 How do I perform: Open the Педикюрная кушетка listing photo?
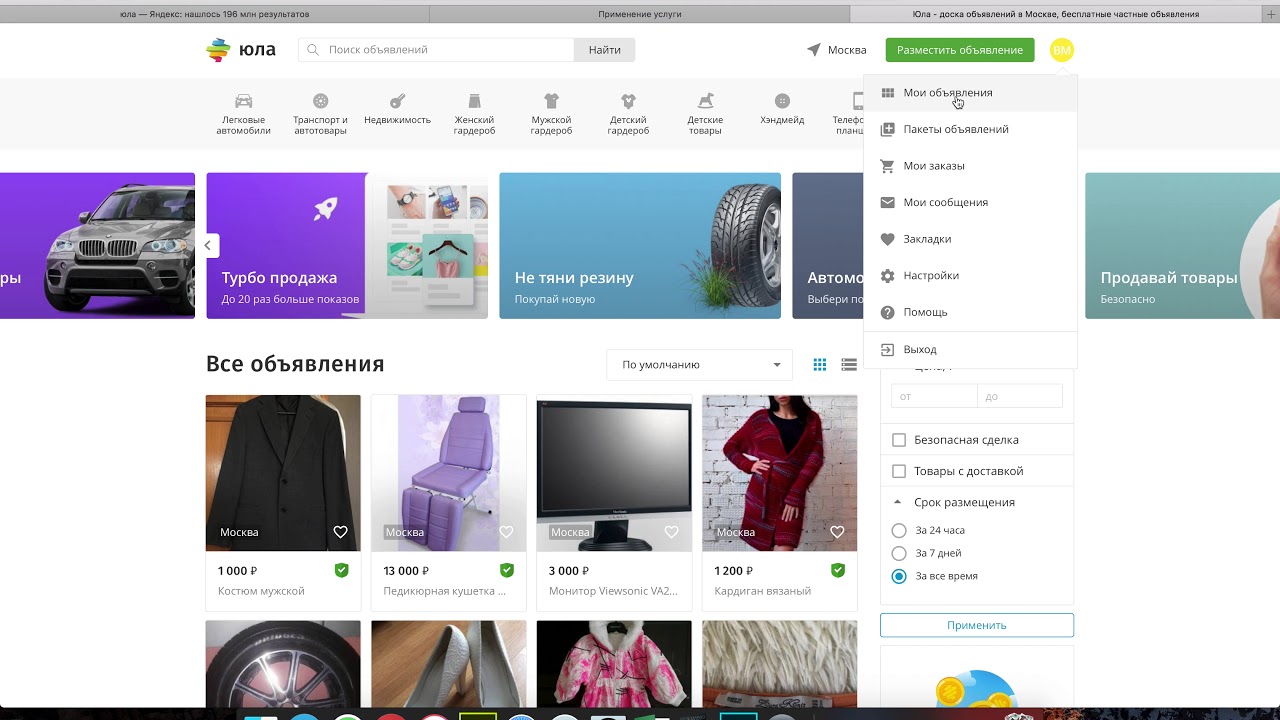point(449,473)
